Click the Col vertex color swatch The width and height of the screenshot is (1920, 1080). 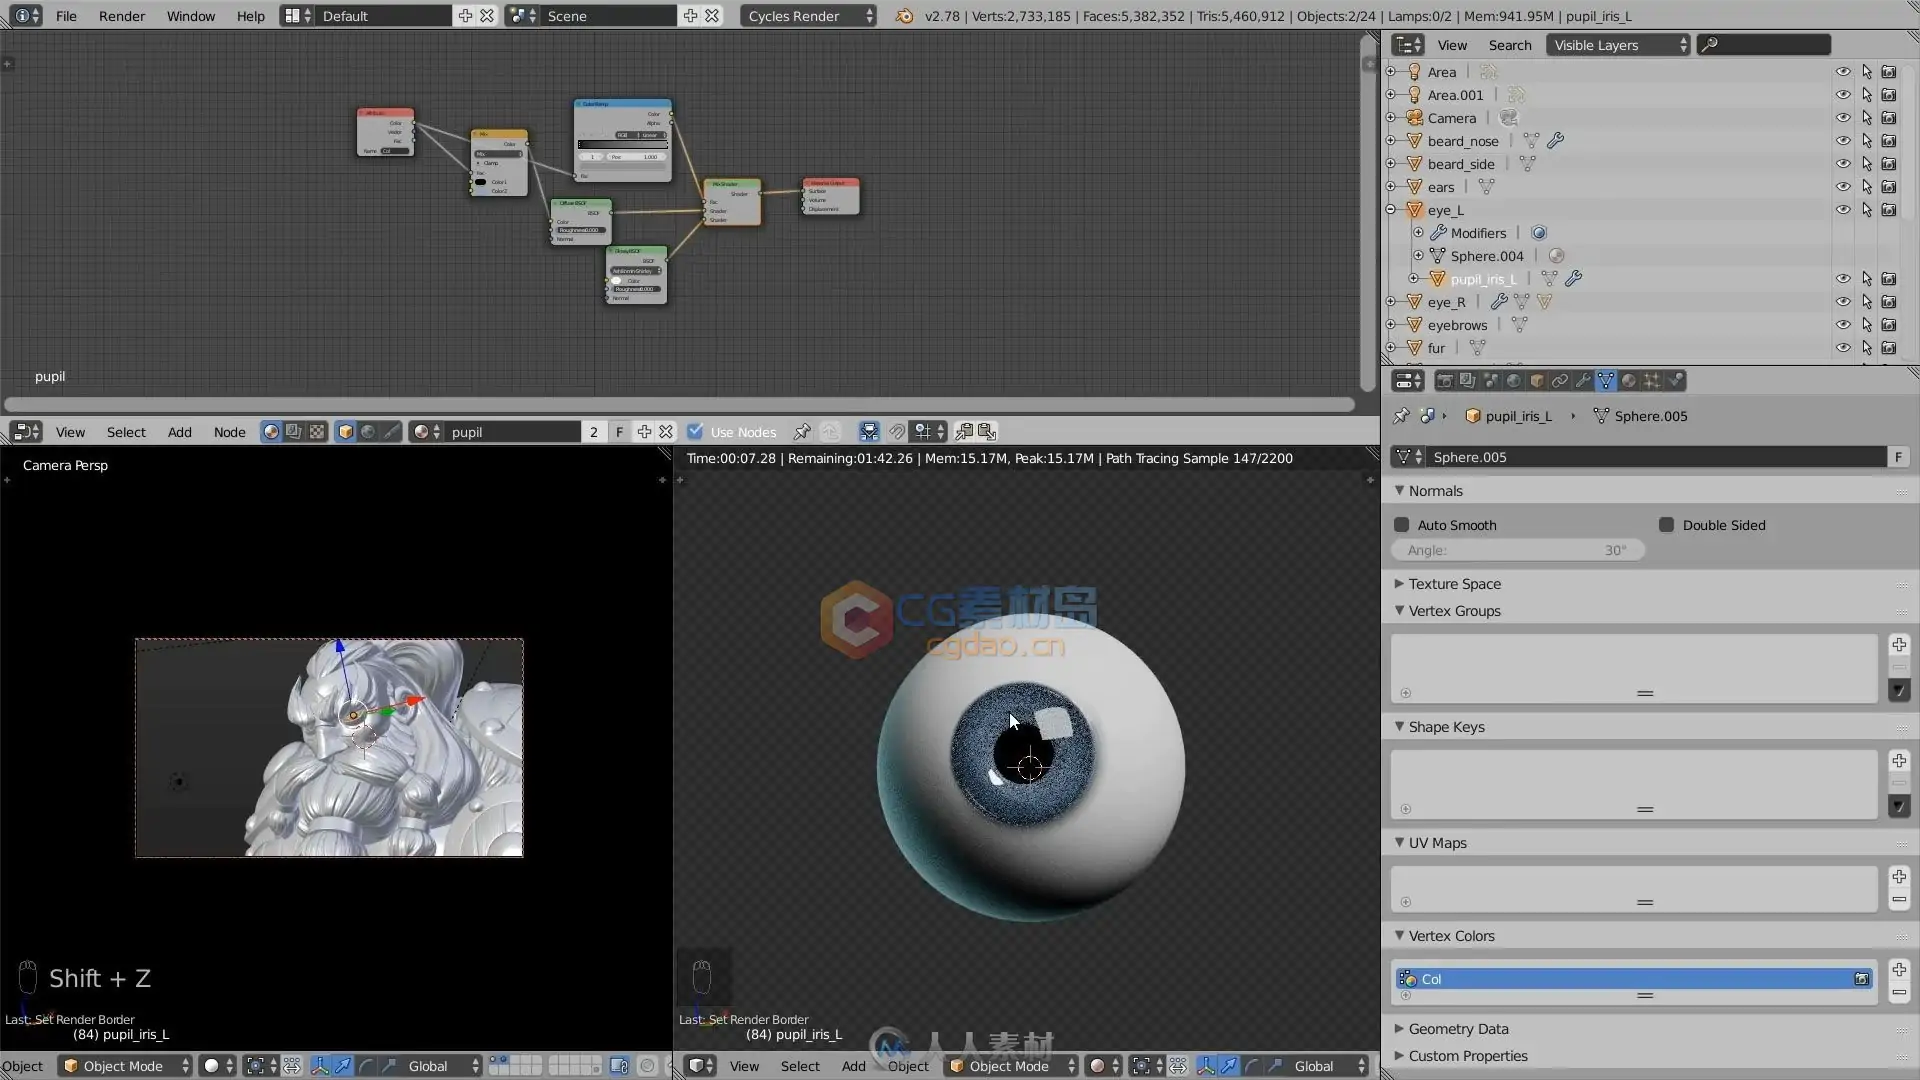pos(1410,978)
